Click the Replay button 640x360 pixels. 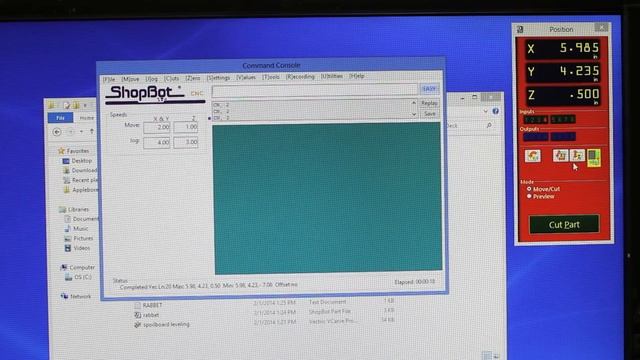(x=429, y=103)
